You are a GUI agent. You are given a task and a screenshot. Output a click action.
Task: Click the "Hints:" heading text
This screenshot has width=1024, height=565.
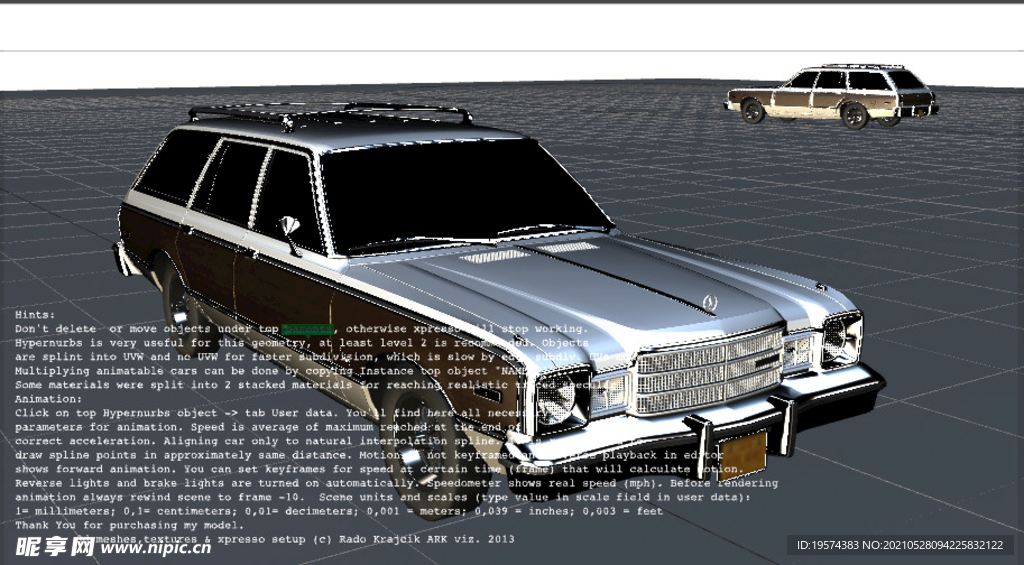pos(38,314)
